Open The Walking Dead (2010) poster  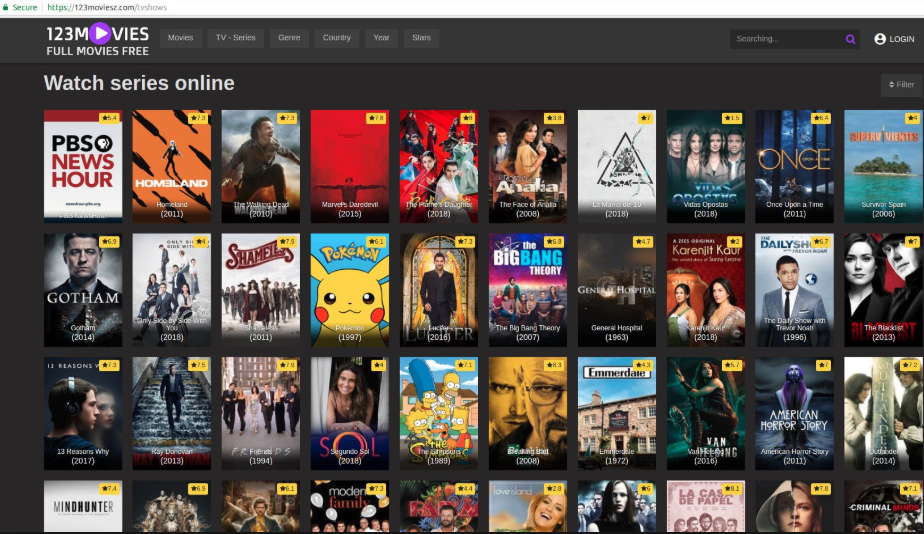[260, 166]
